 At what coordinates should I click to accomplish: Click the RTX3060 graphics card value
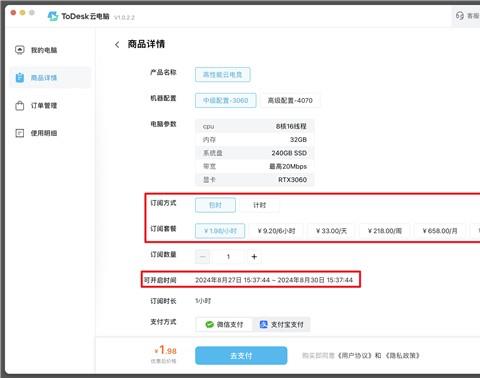292,180
